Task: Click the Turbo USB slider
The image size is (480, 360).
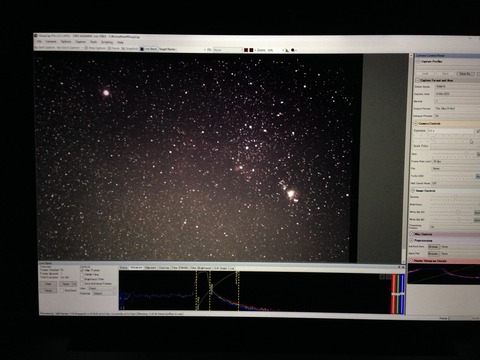Action: tap(453, 176)
